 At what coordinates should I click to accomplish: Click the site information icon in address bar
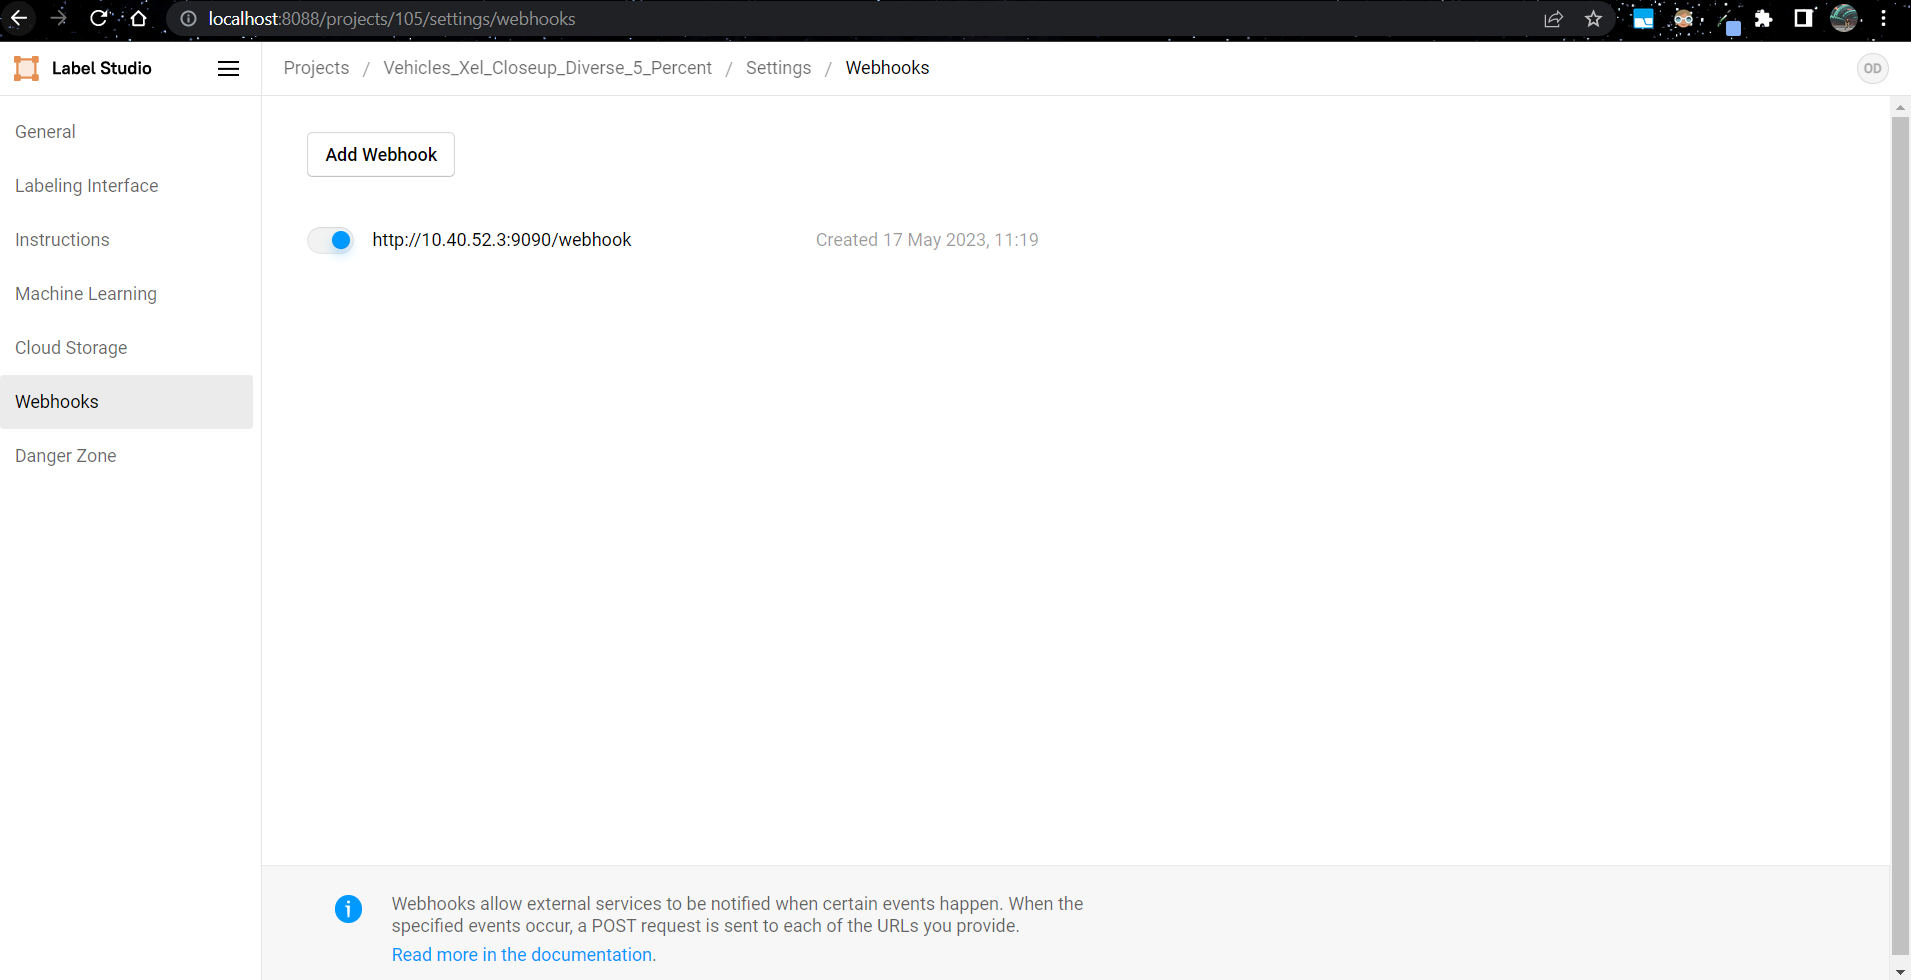point(187,18)
